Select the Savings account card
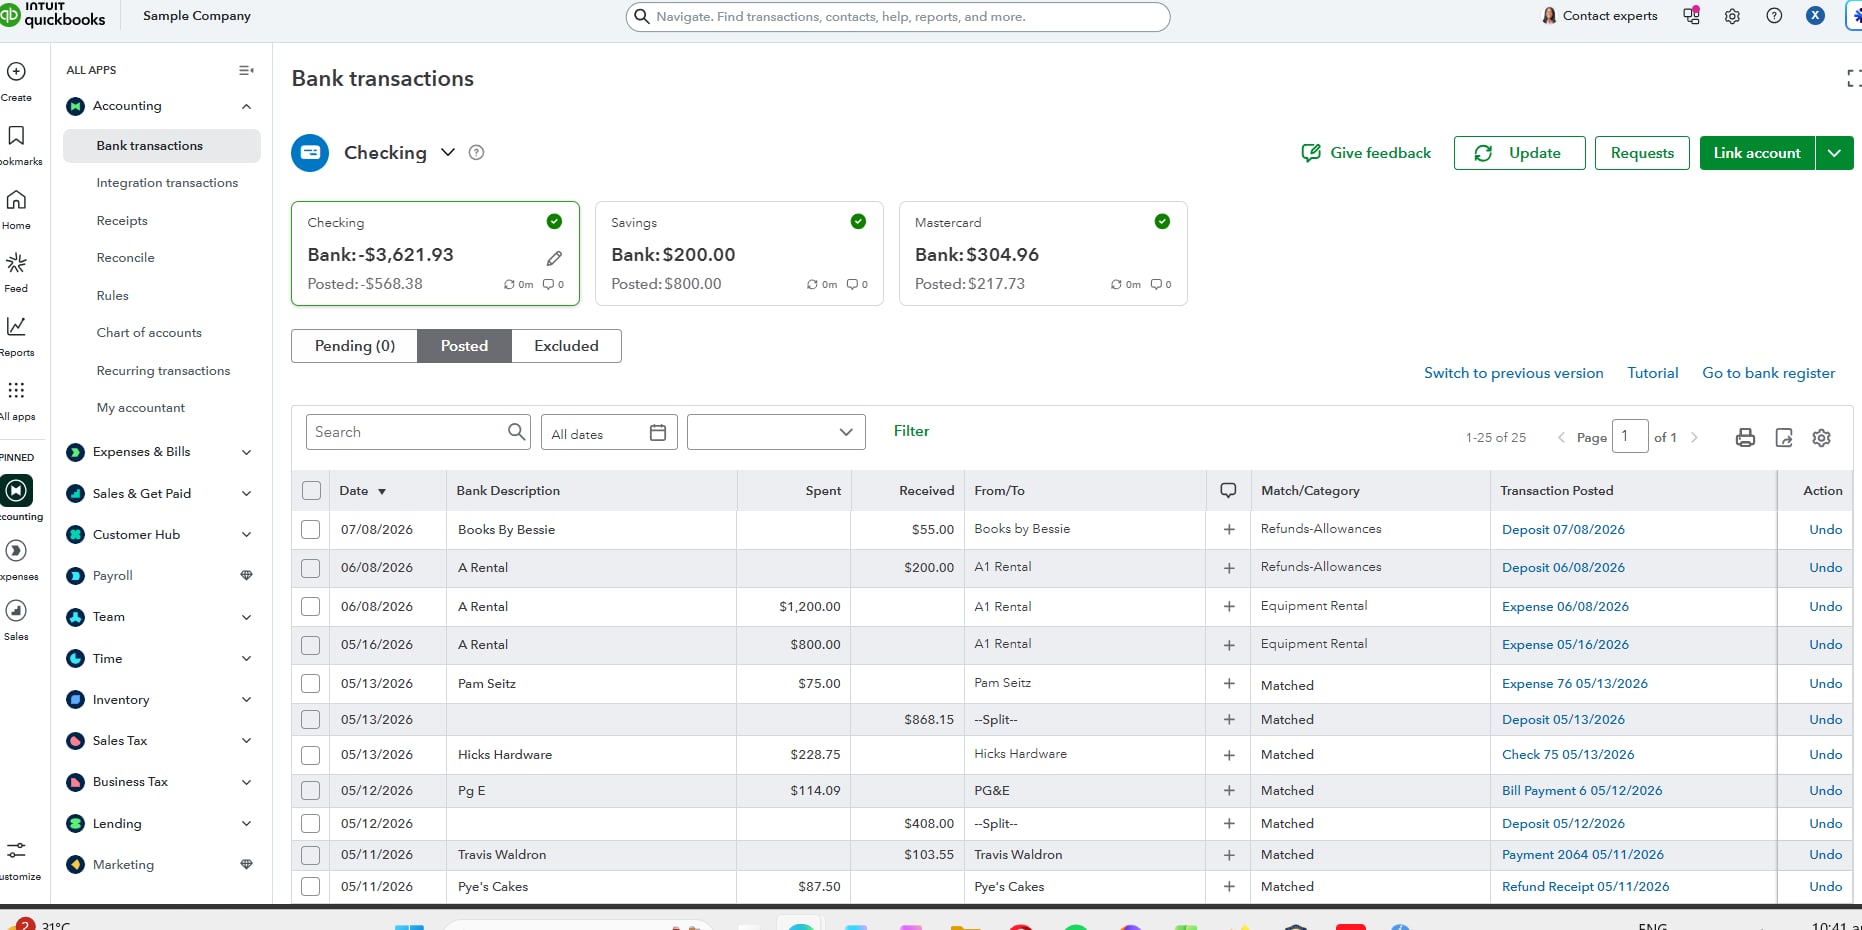 coord(739,254)
